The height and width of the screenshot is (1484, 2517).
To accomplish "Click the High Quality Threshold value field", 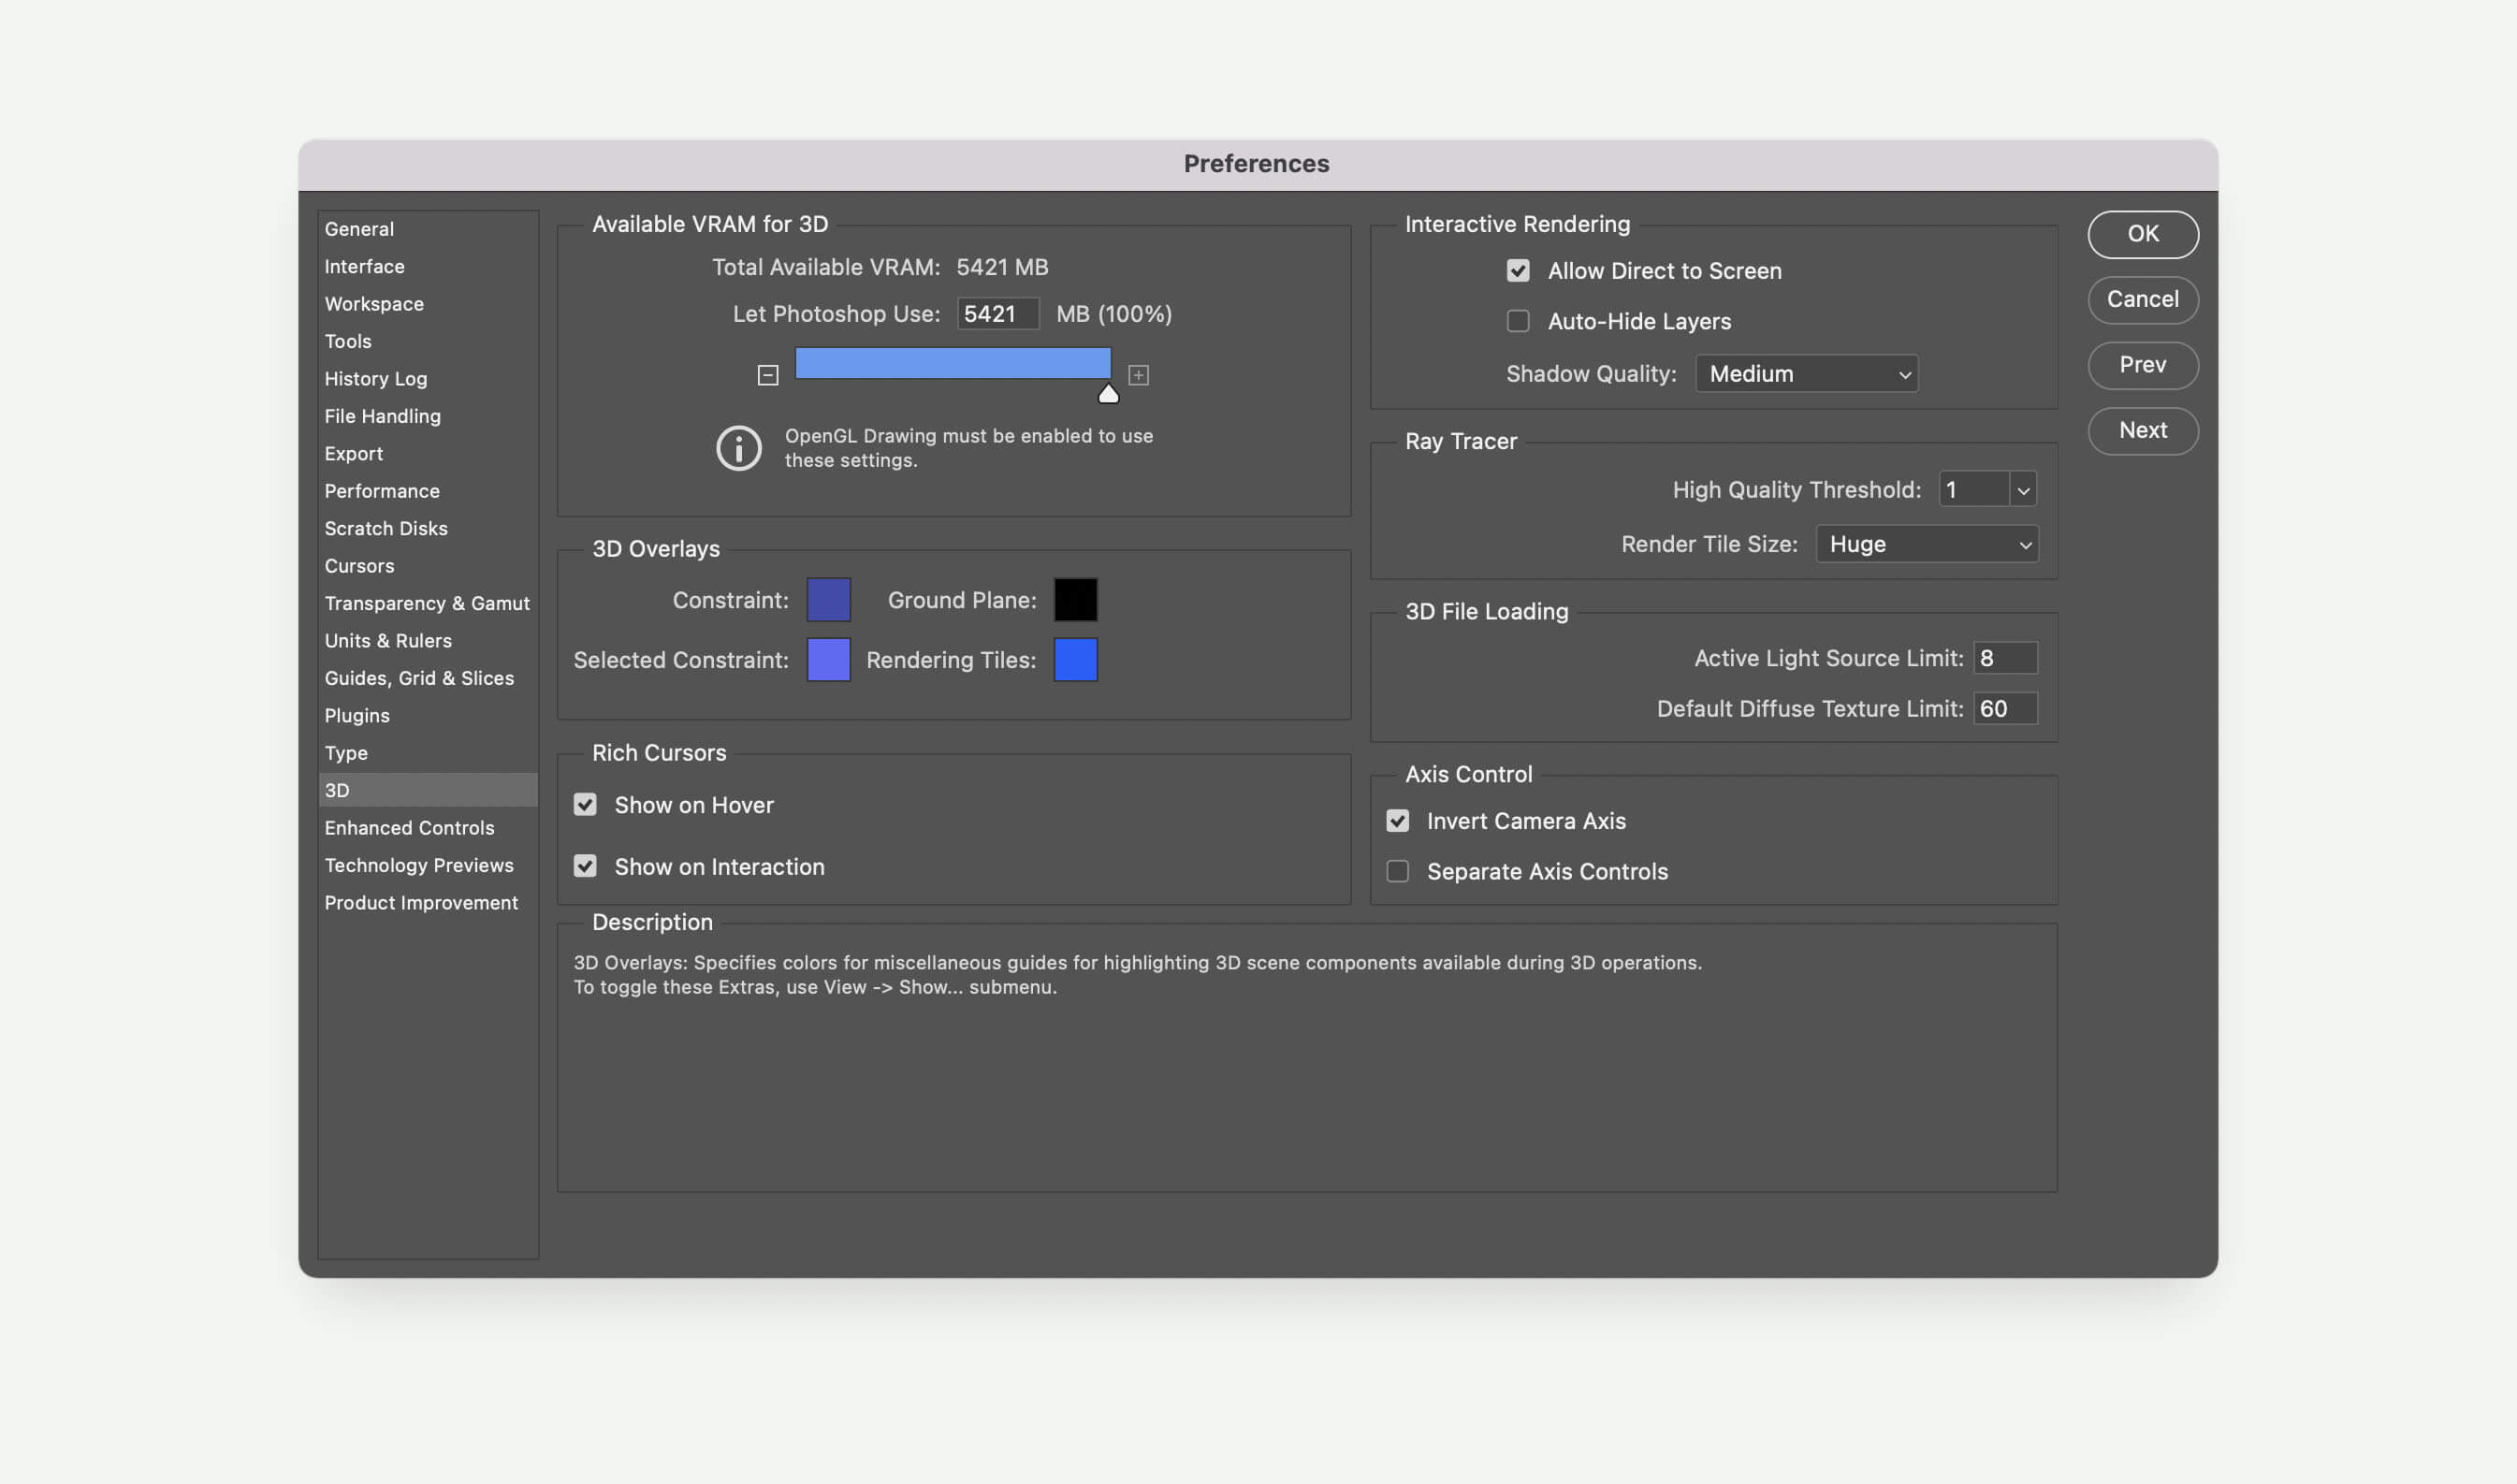I will pos(1974,490).
